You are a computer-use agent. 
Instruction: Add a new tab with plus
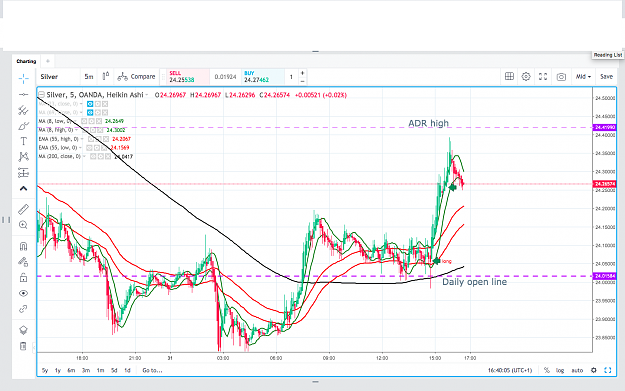(48, 61)
